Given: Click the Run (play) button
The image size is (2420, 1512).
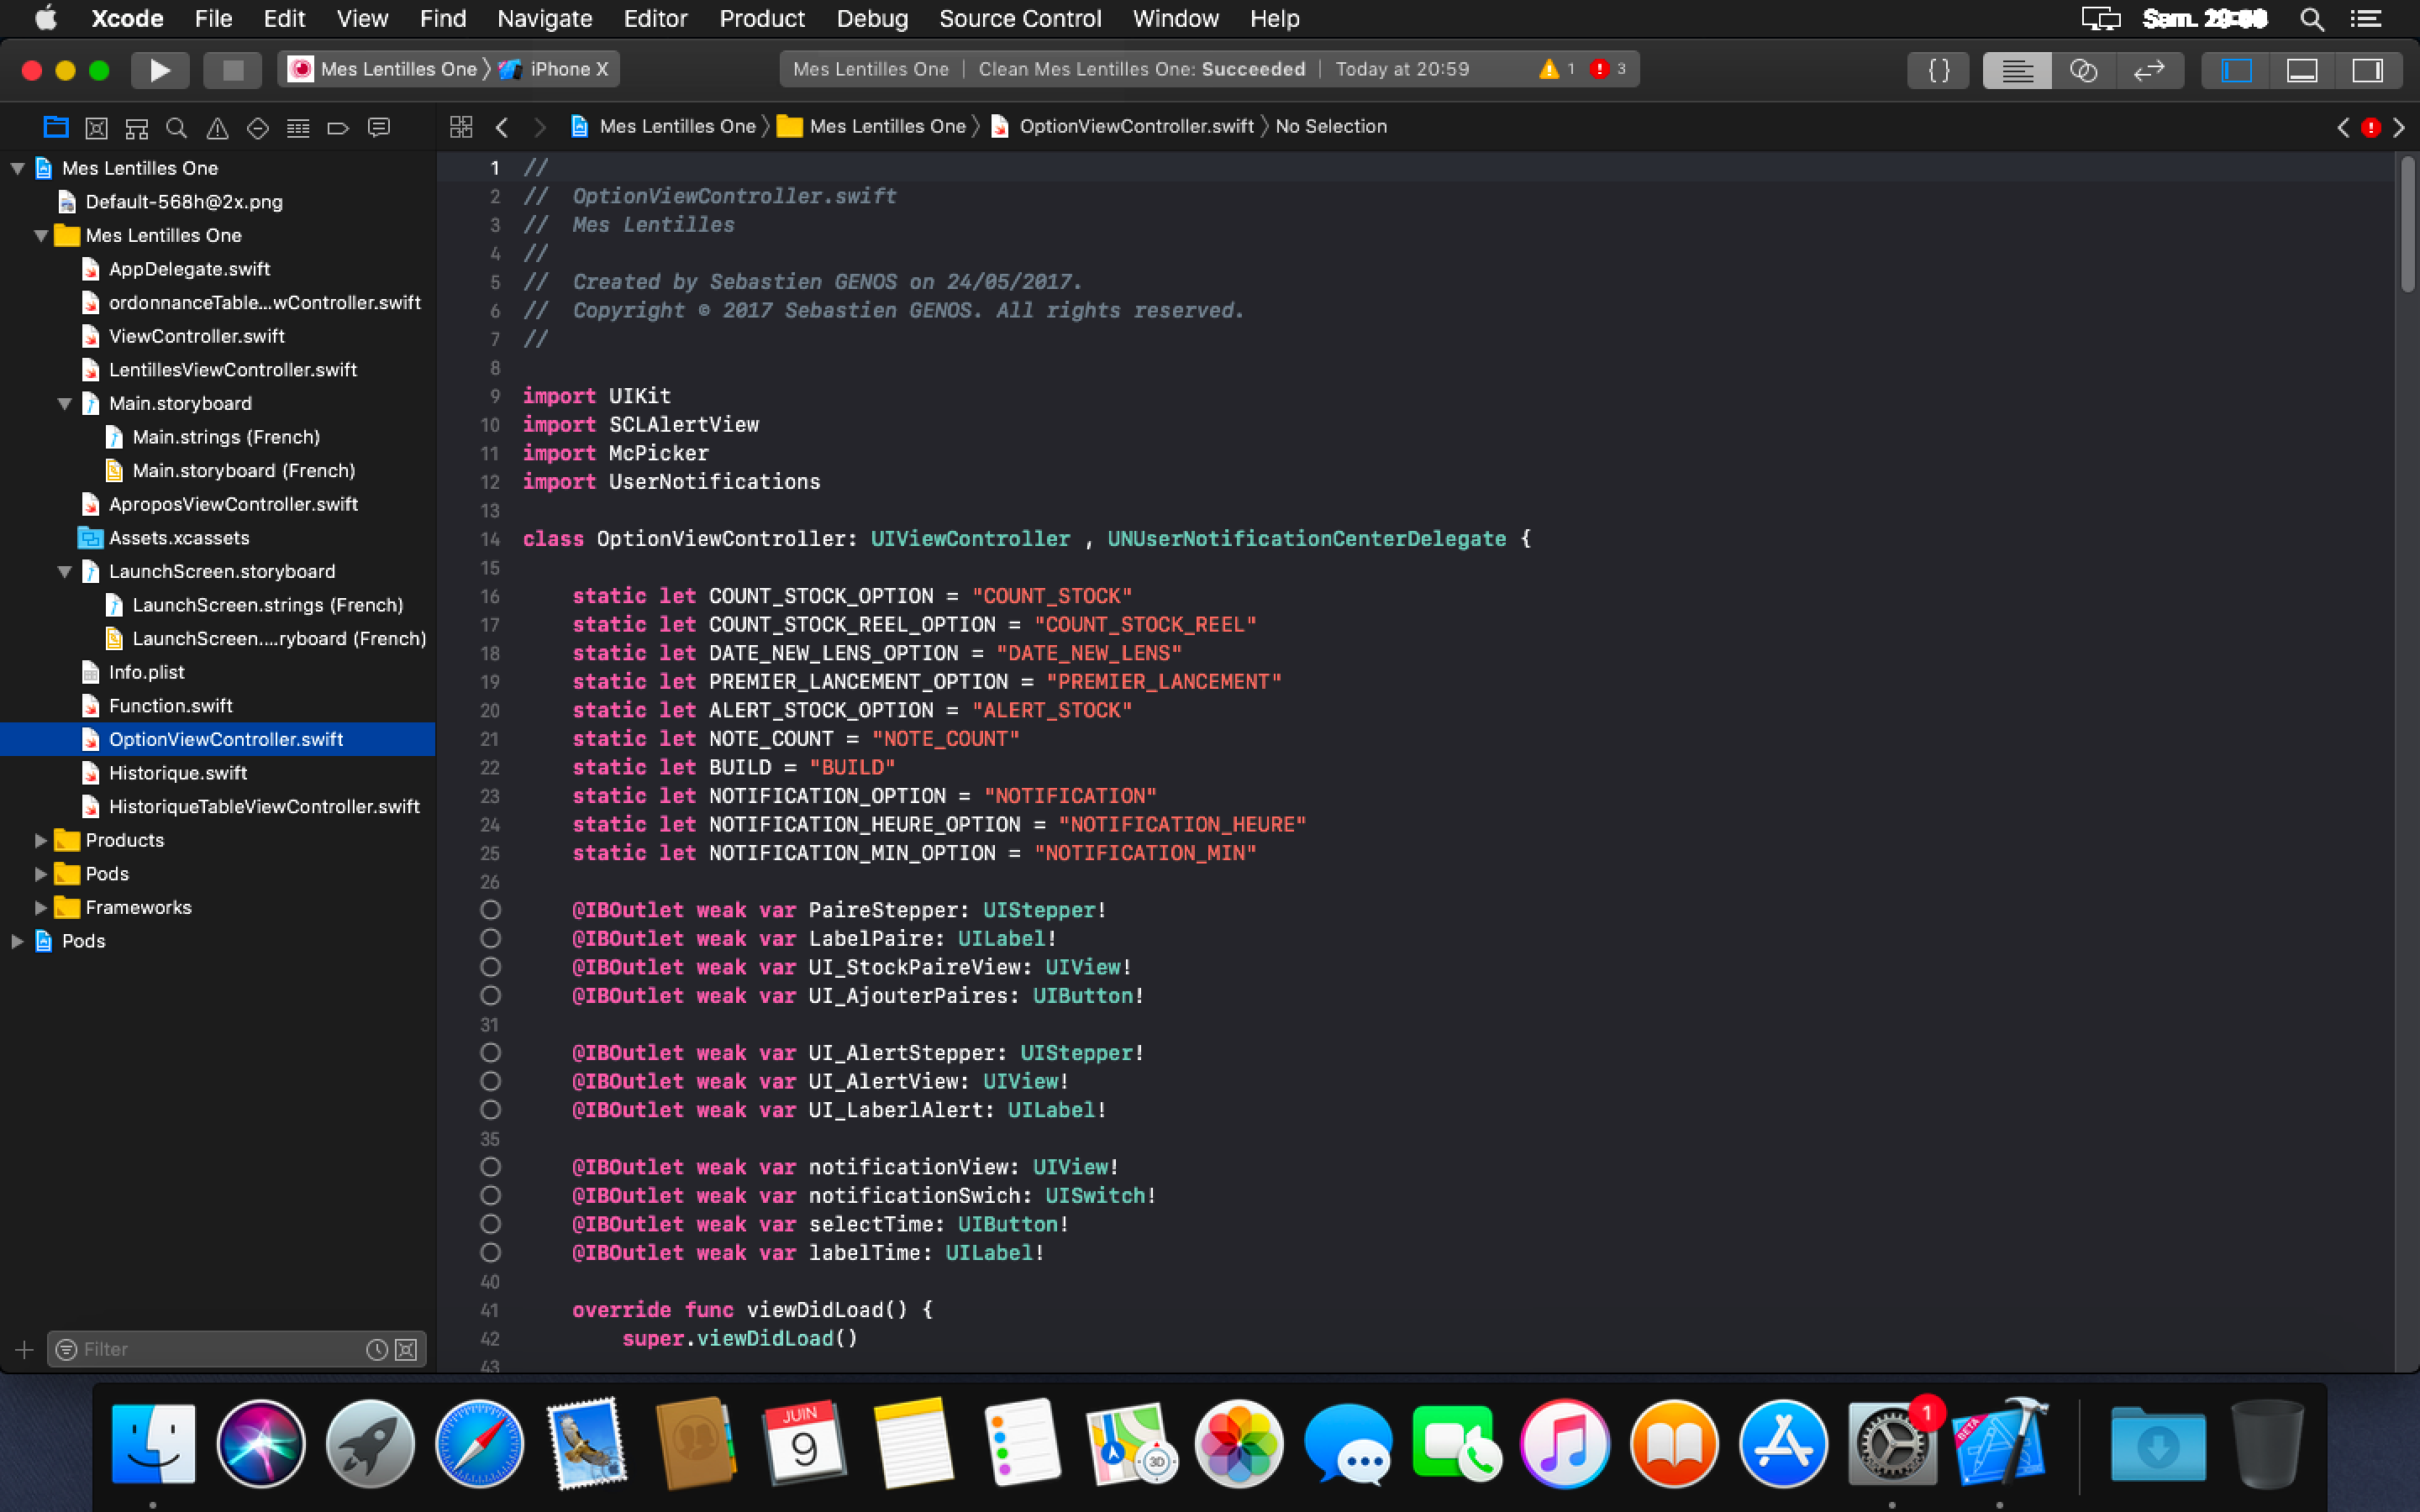Looking at the screenshot, I should click(x=159, y=70).
